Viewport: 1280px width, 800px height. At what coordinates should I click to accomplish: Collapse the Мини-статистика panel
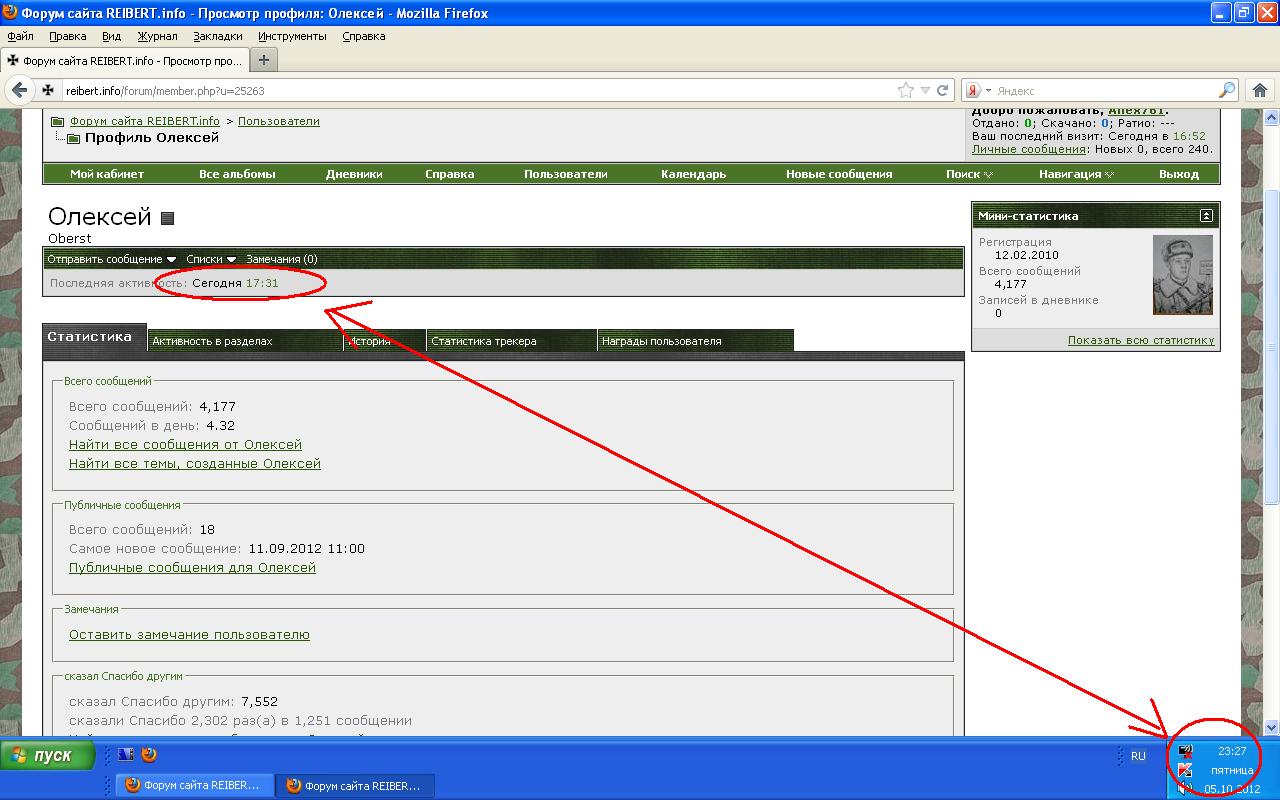[1206, 216]
